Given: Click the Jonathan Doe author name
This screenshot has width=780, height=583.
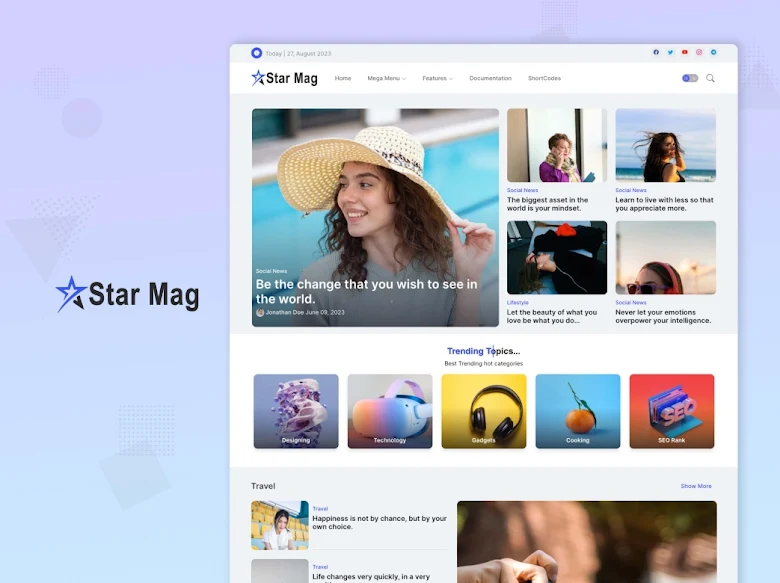Looking at the screenshot, I should (x=285, y=312).
